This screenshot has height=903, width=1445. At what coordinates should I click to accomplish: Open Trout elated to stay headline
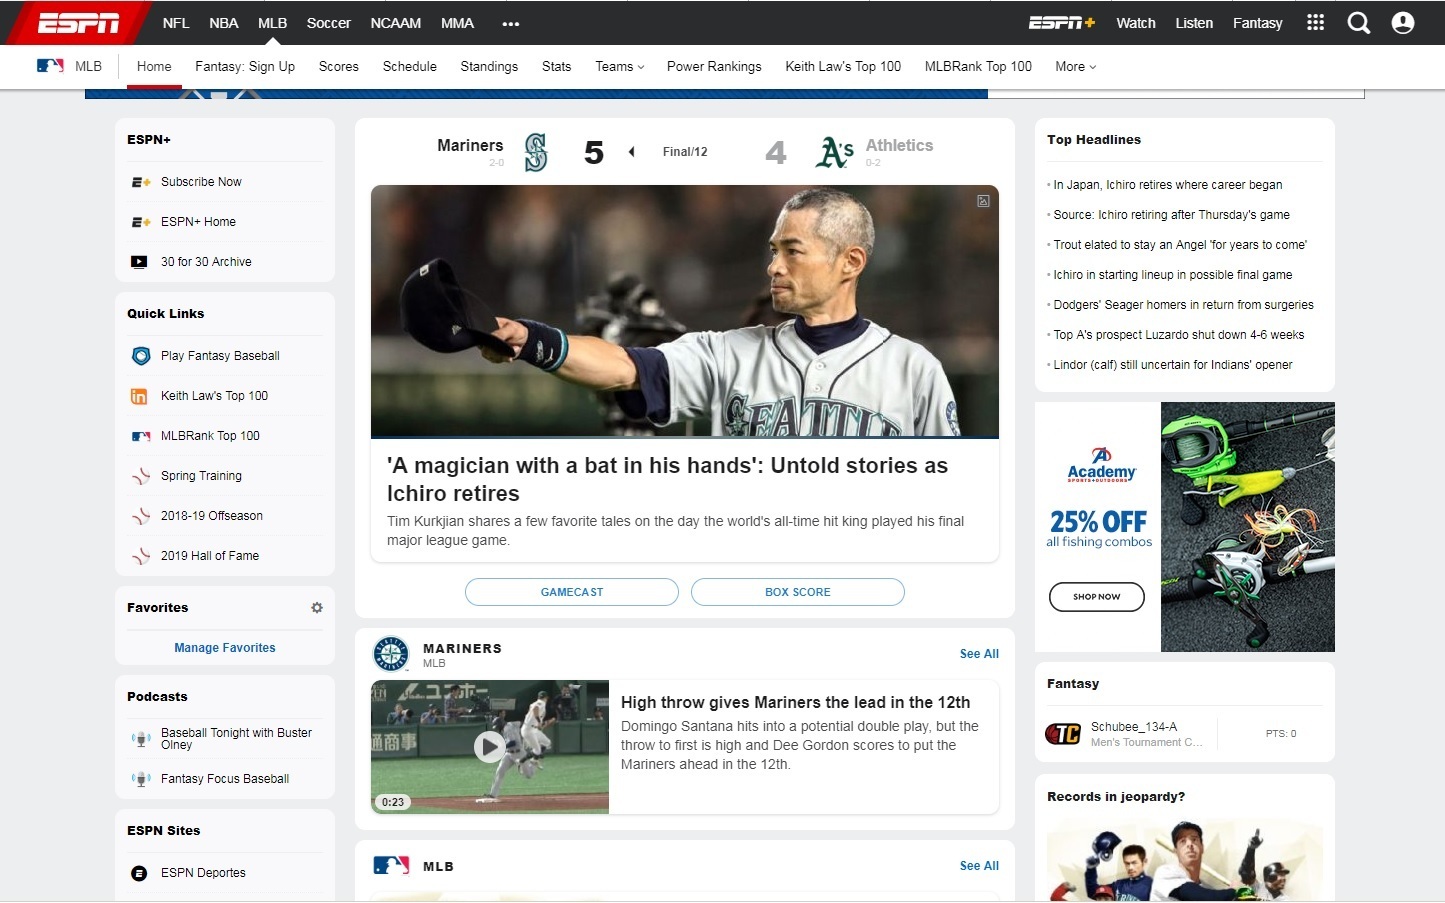click(x=1179, y=245)
